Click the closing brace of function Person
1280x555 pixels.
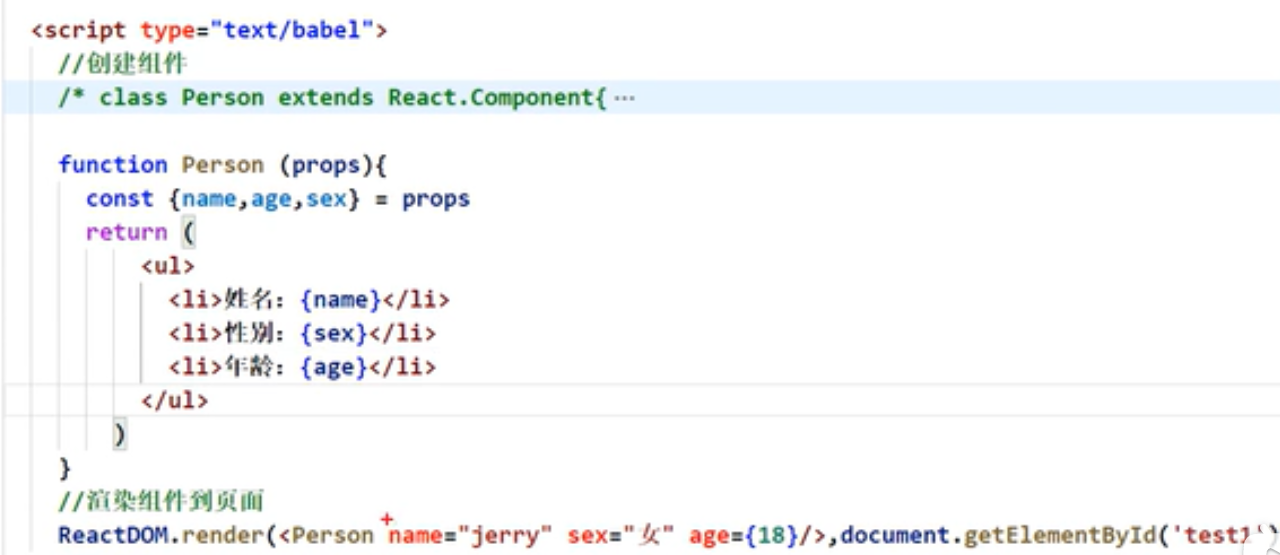point(66,468)
